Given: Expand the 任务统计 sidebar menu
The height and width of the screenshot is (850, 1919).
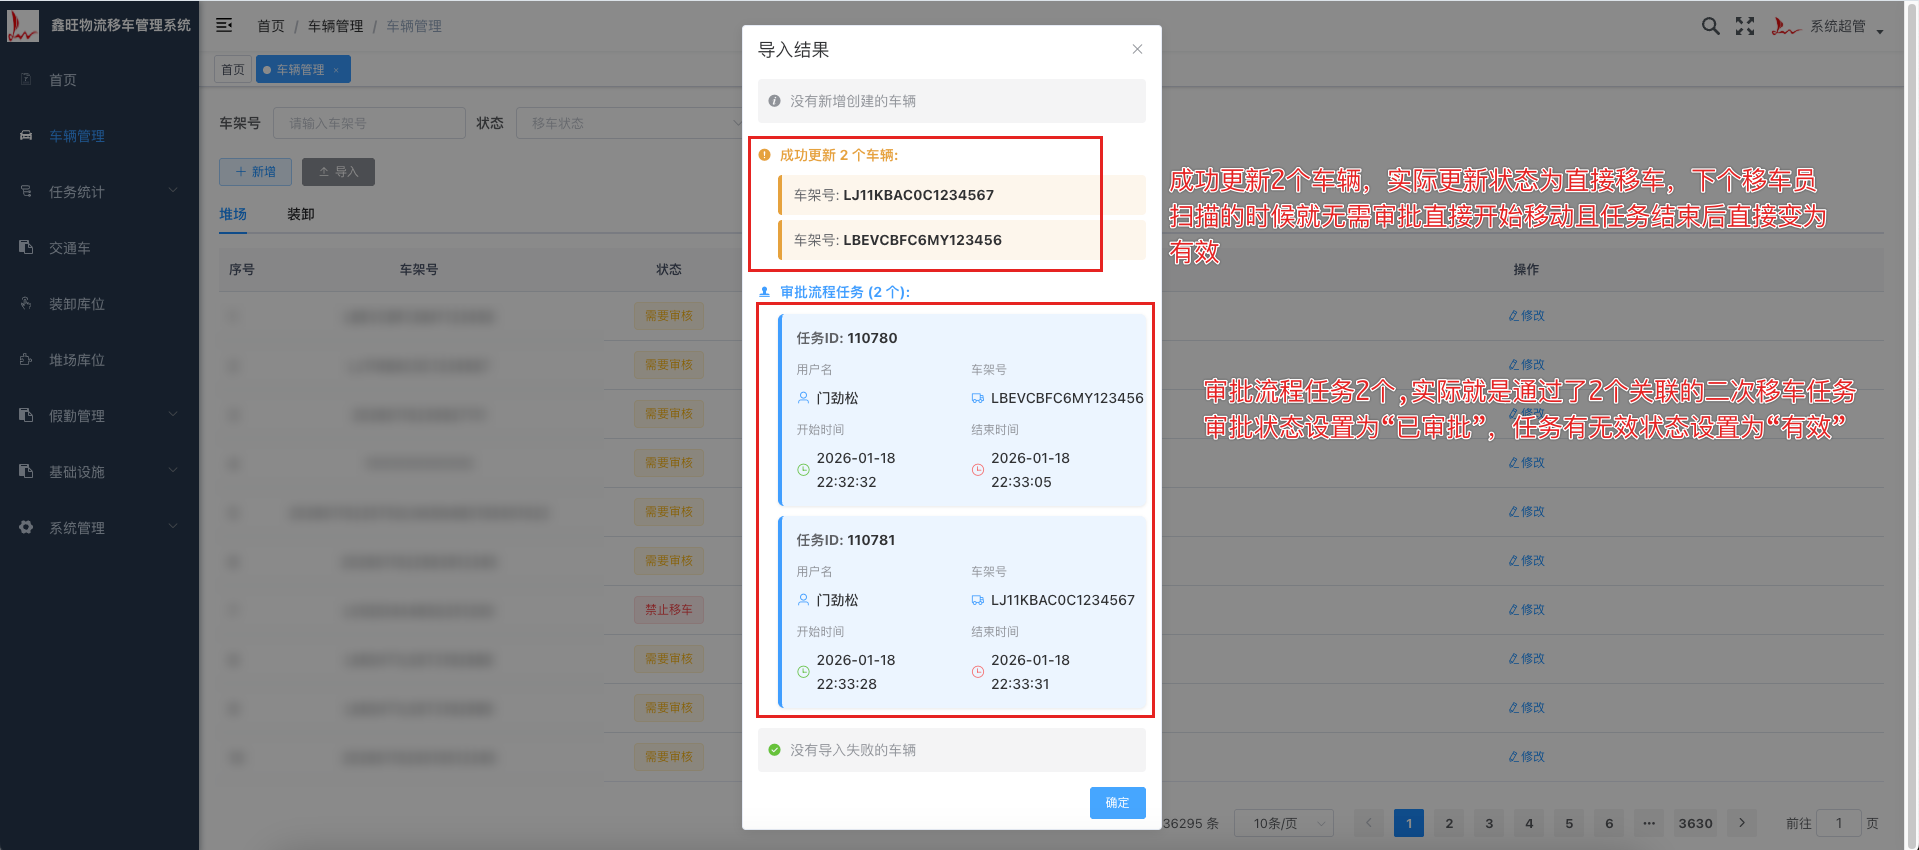Looking at the screenshot, I should click(x=99, y=192).
